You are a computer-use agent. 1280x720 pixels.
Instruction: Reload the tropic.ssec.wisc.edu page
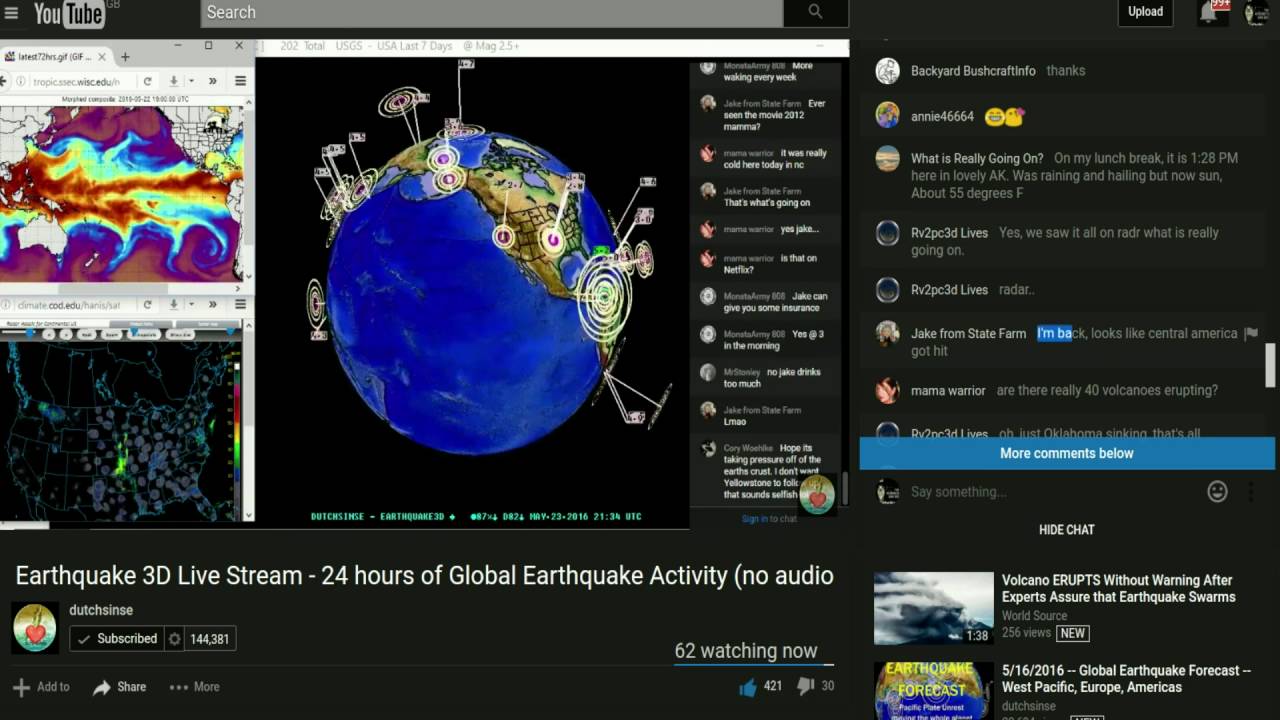coord(147,81)
